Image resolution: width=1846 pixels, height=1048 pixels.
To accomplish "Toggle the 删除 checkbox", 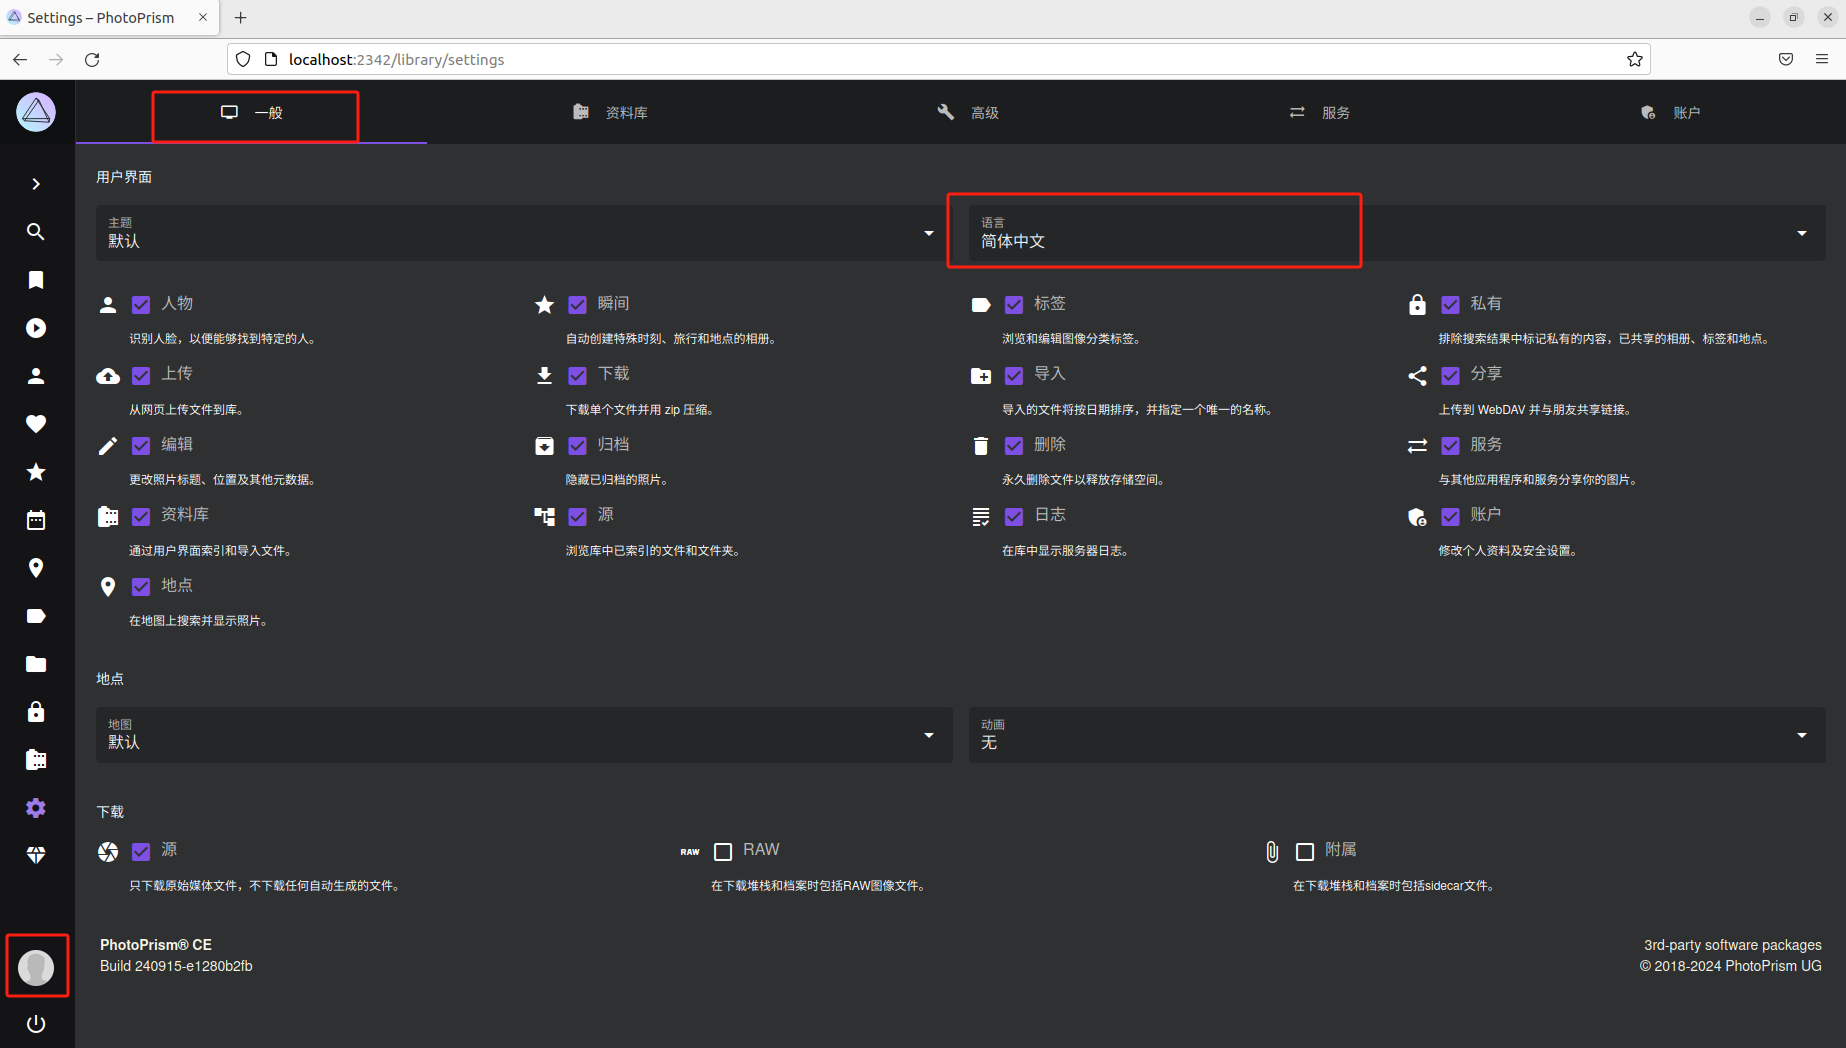I will click(1014, 446).
